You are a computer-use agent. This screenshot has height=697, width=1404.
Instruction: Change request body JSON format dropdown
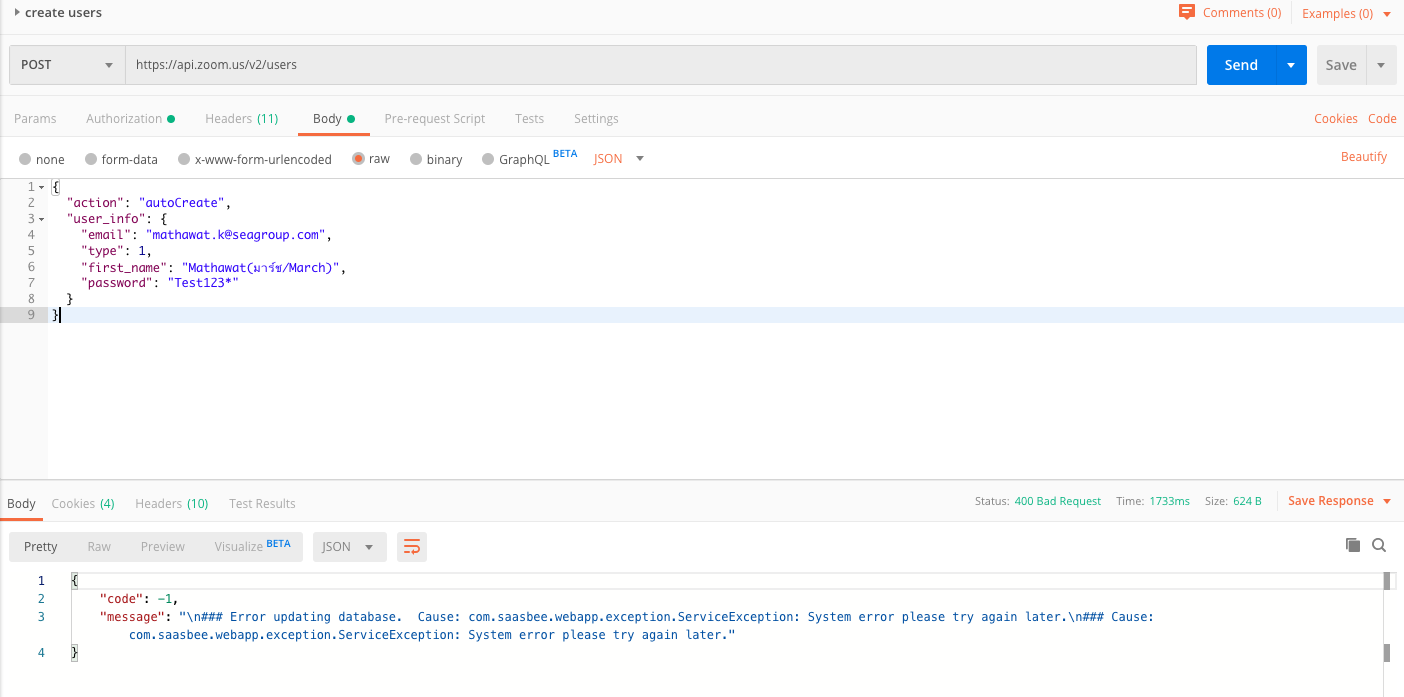point(619,158)
